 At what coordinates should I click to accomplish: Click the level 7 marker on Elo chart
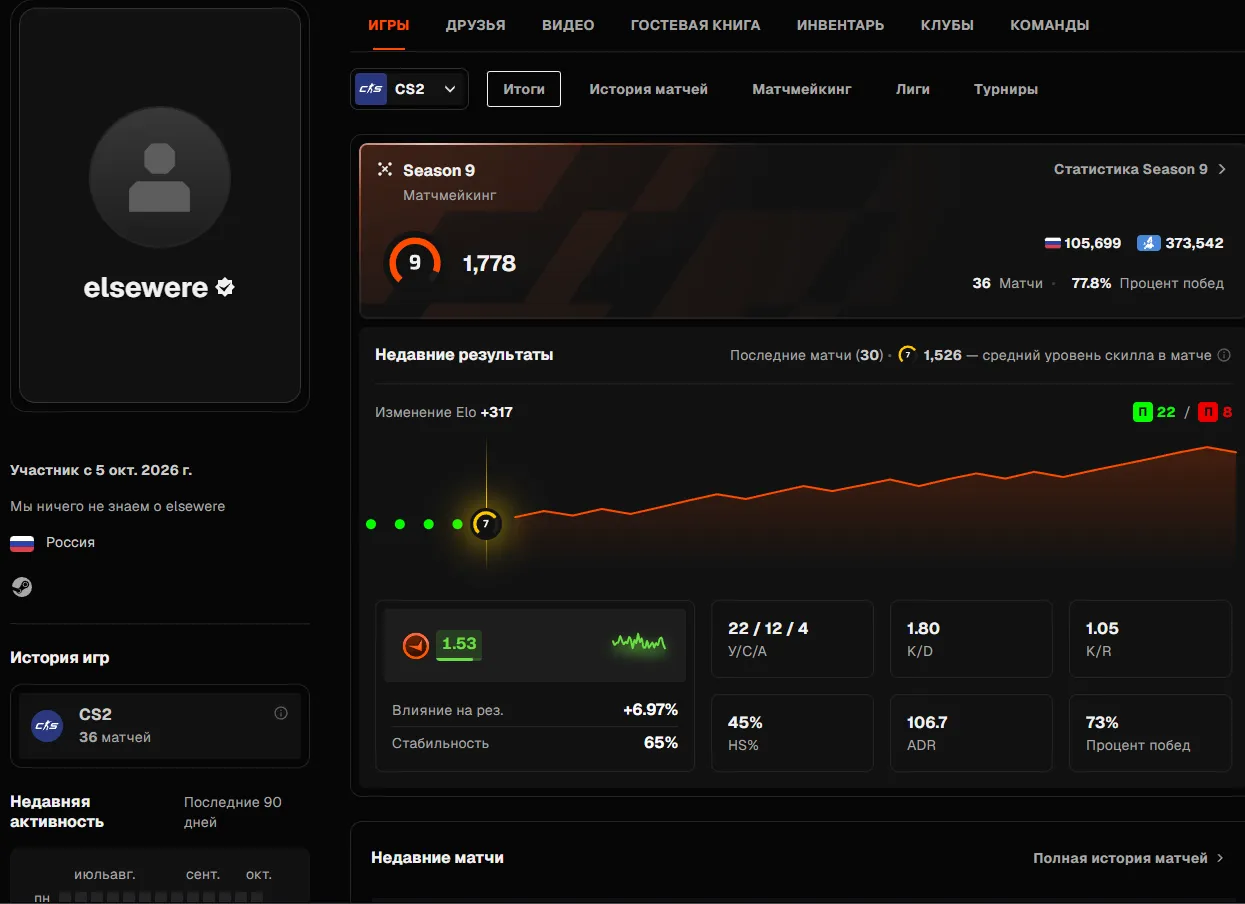coord(486,523)
